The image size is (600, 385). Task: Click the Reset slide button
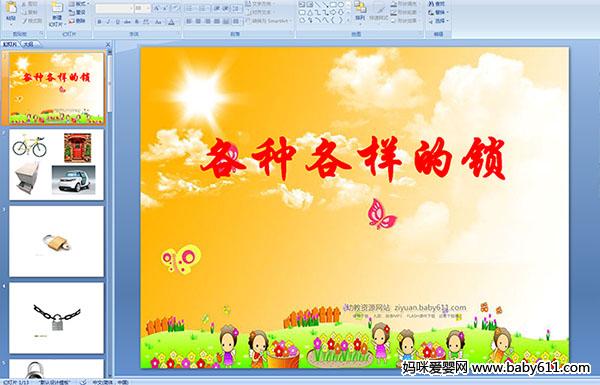tap(77, 12)
